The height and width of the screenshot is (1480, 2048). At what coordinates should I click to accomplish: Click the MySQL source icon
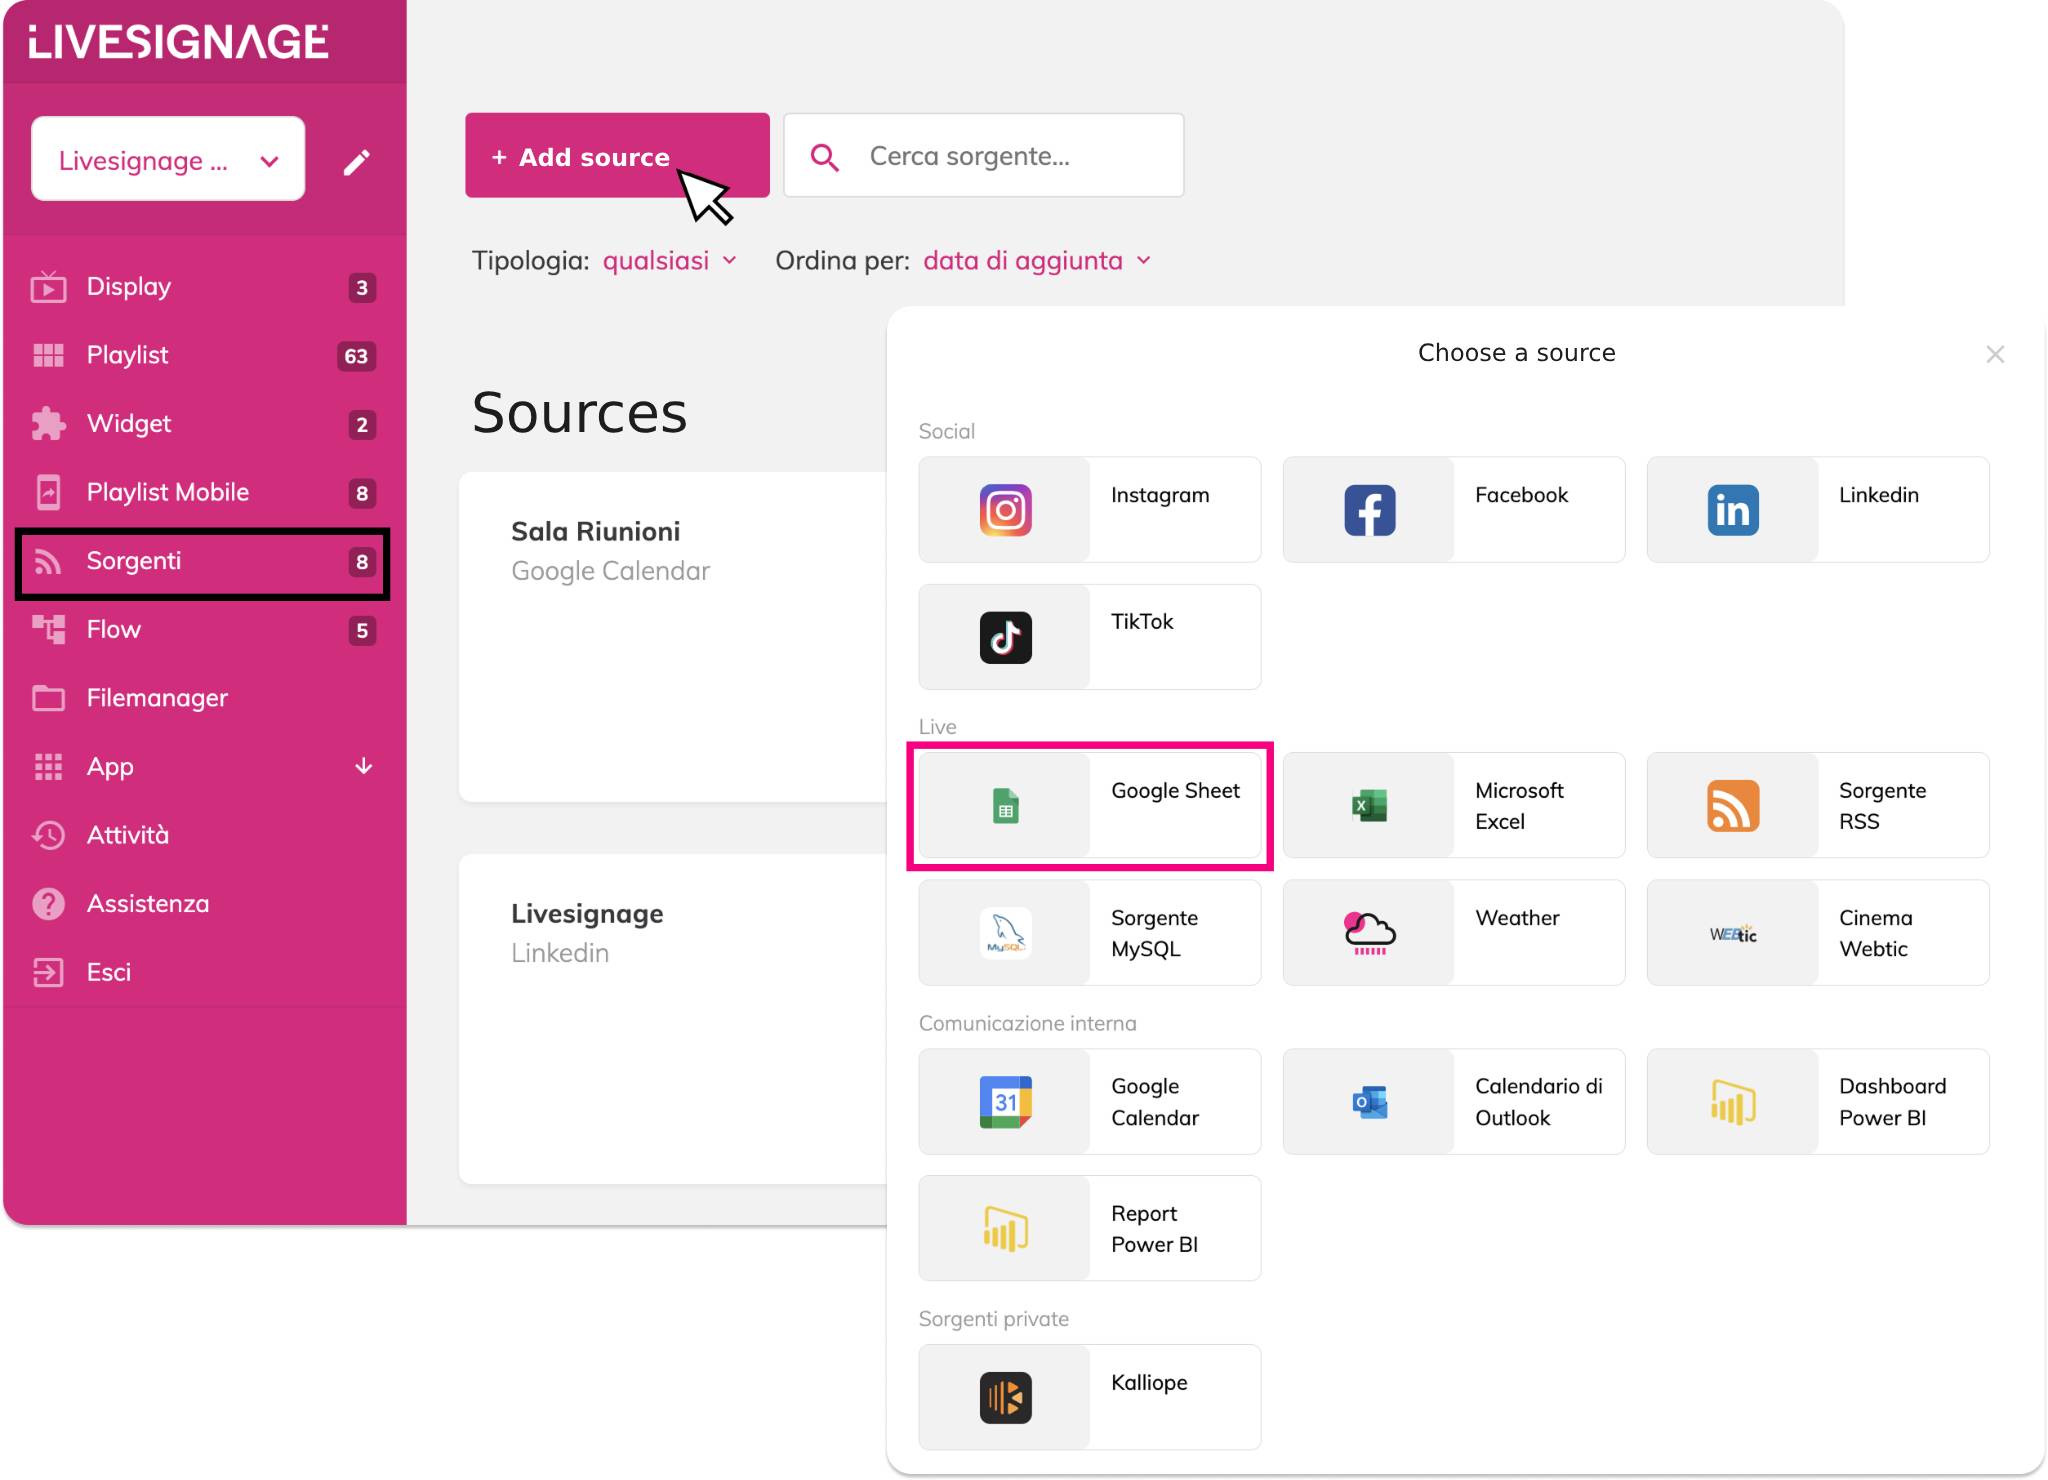point(1005,933)
